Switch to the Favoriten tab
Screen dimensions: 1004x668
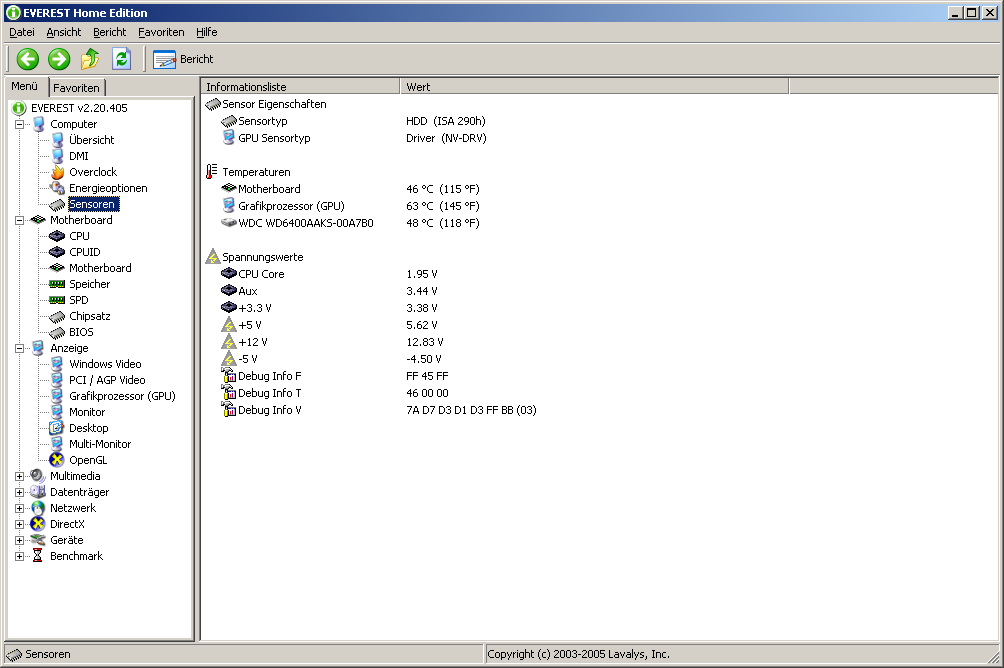(x=76, y=88)
